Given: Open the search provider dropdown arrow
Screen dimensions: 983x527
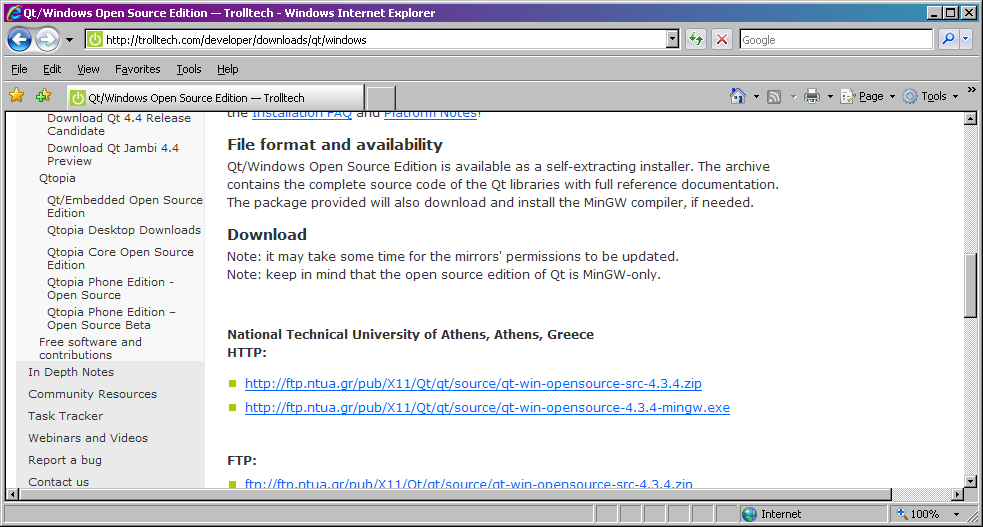Looking at the screenshot, I should point(965,39).
